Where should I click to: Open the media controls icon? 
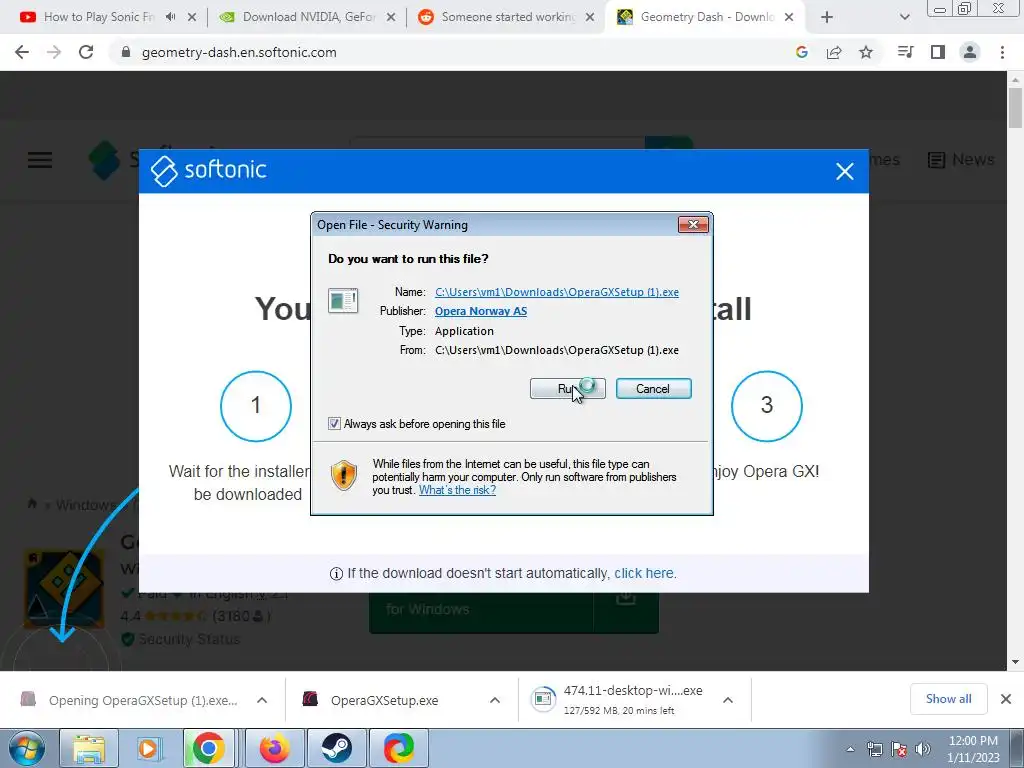coord(905,52)
